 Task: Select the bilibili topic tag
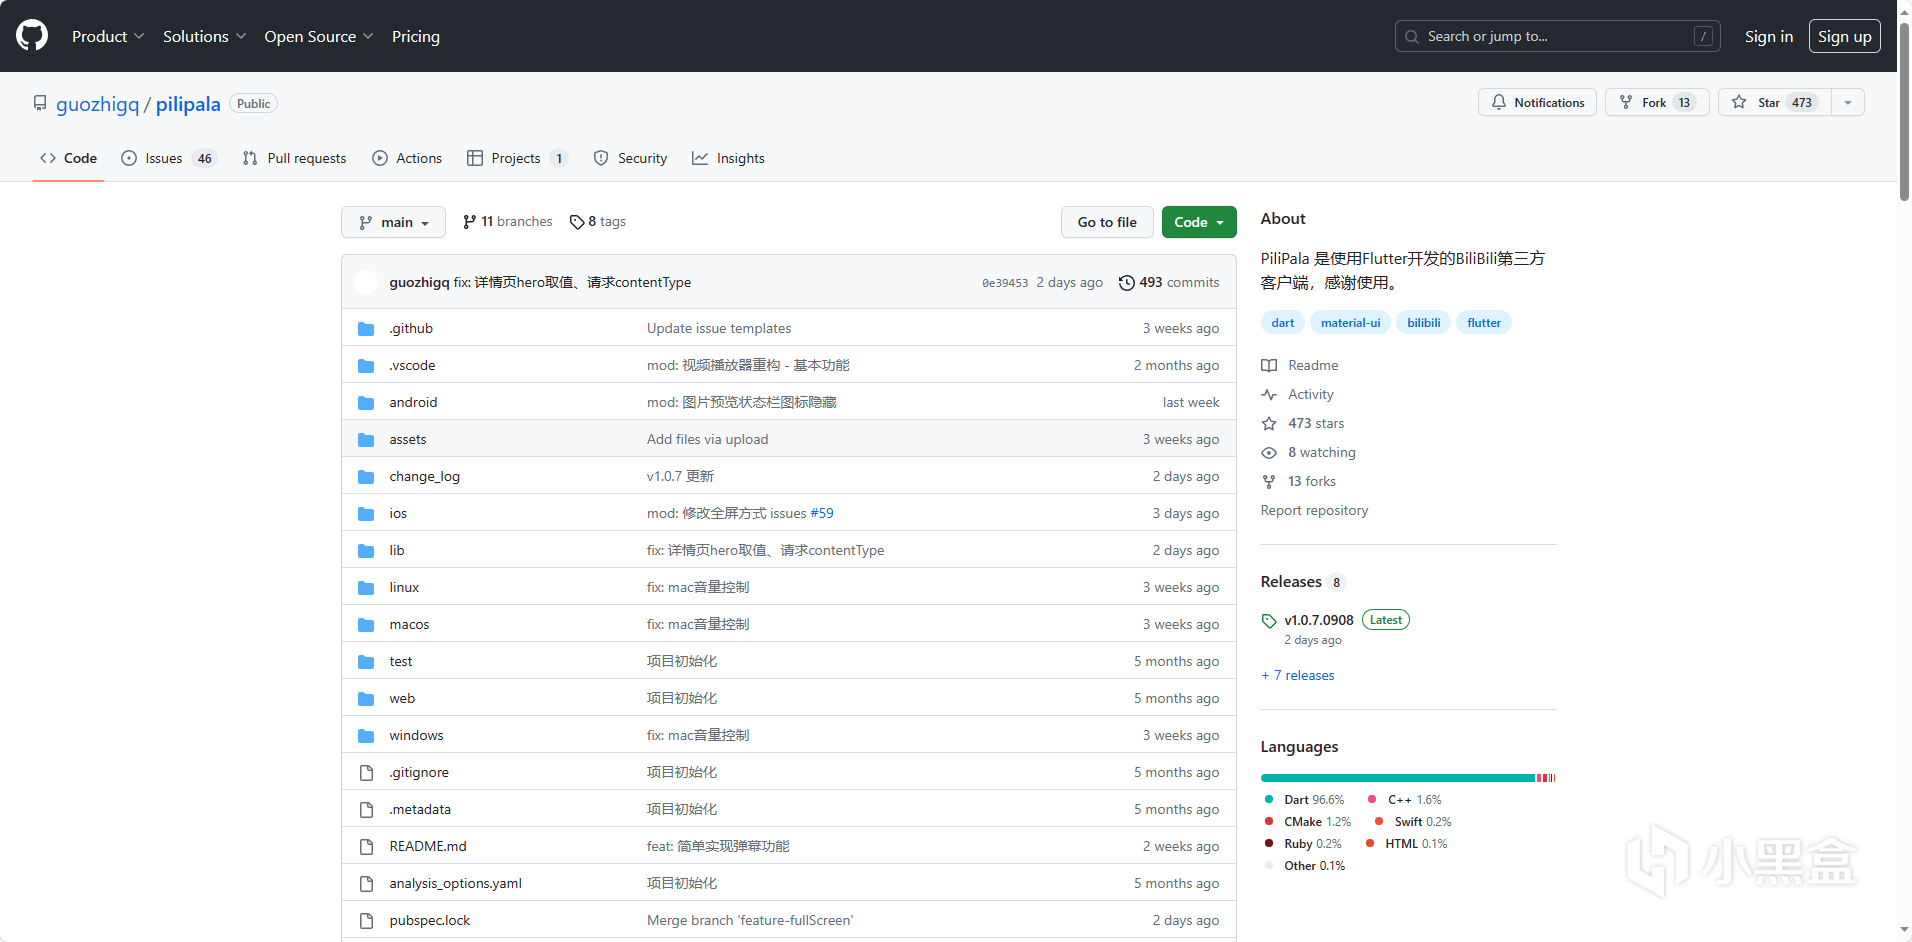click(1424, 323)
